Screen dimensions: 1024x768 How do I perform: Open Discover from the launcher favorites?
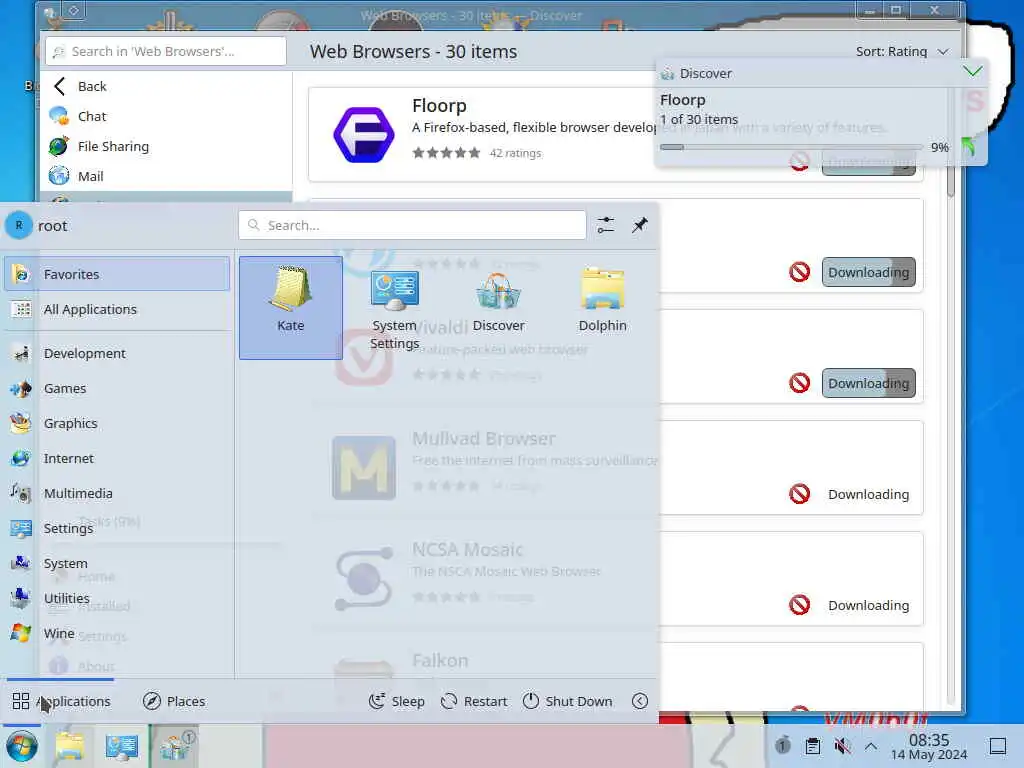click(x=498, y=308)
